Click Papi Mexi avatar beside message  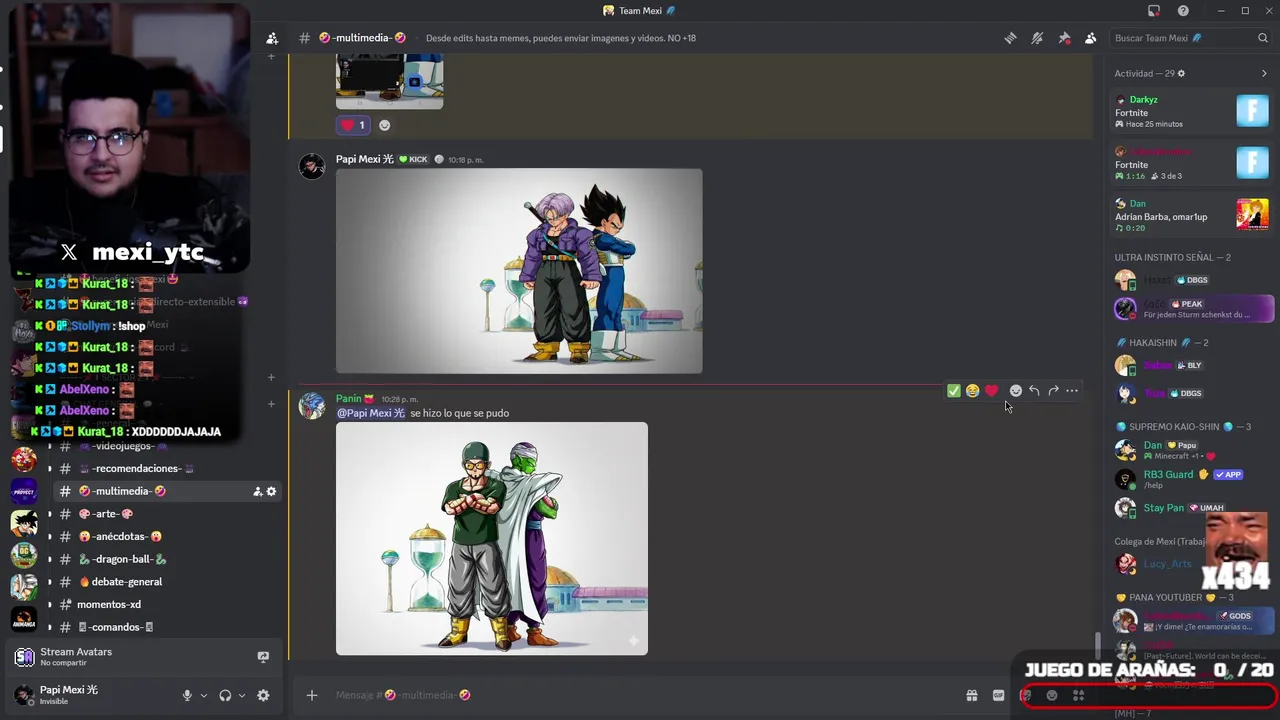(x=312, y=166)
